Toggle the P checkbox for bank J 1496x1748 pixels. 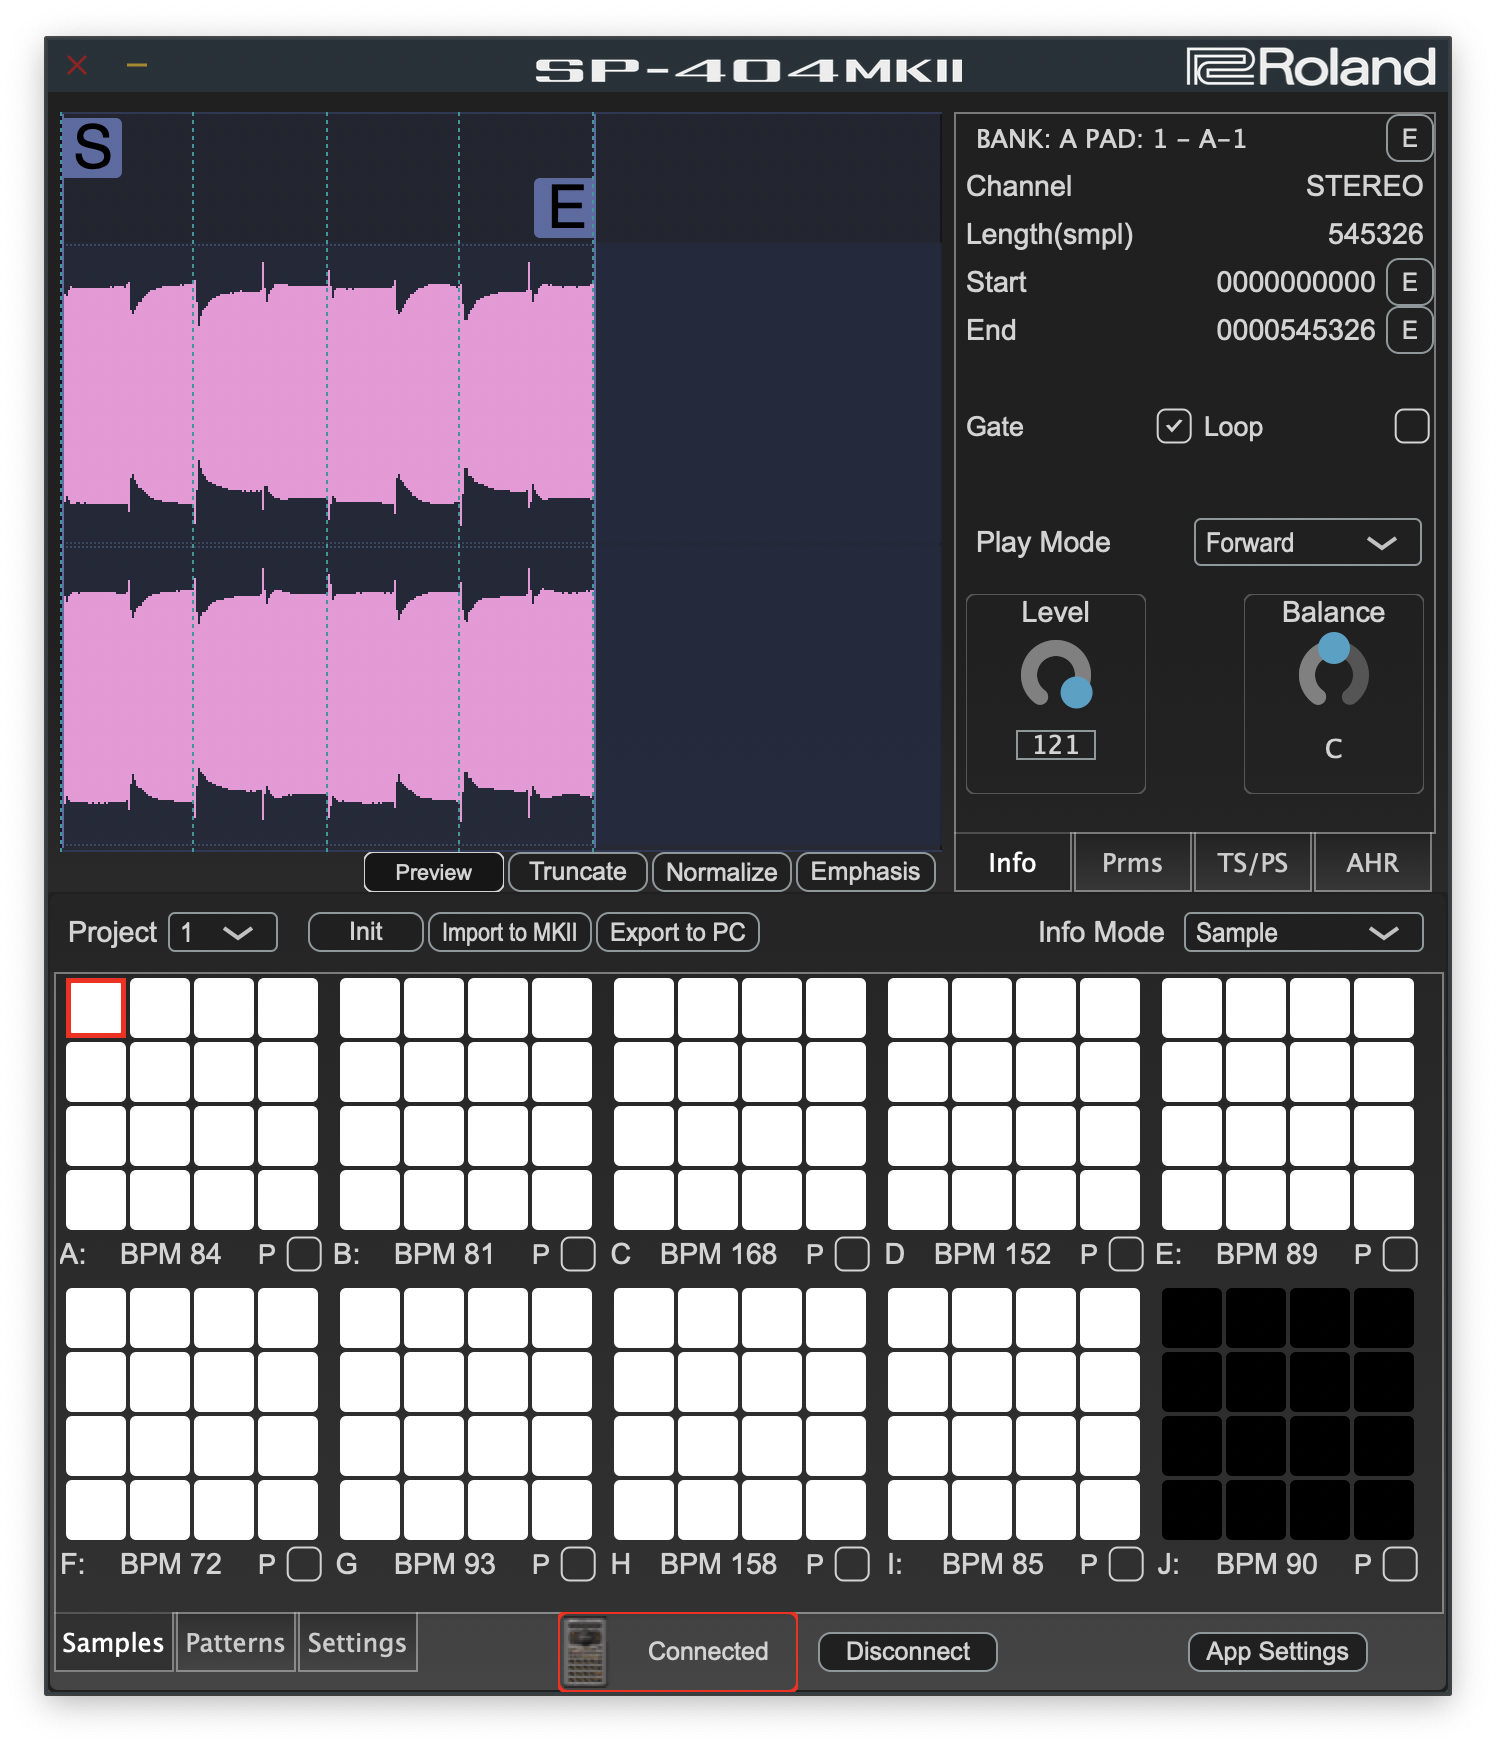coord(1400,1564)
